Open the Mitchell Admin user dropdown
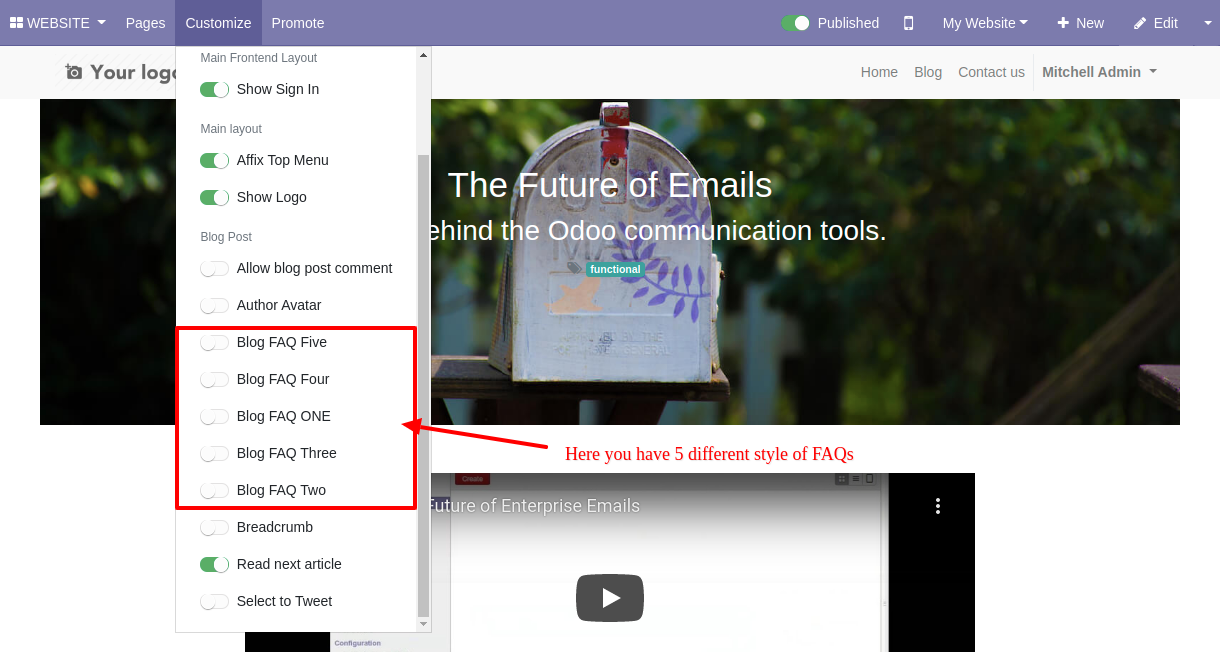The width and height of the screenshot is (1220, 652). point(1099,72)
